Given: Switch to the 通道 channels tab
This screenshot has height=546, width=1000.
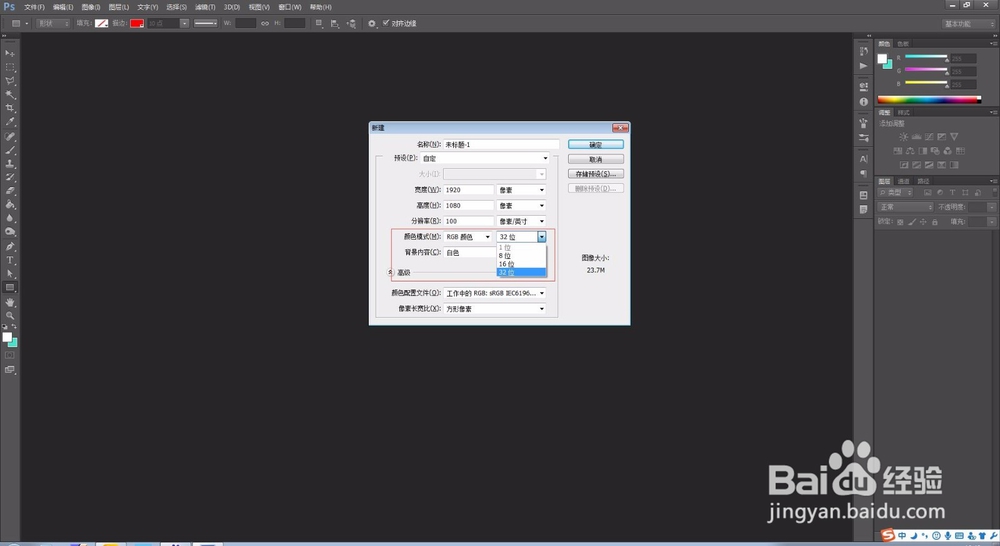Looking at the screenshot, I should click(x=904, y=181).
